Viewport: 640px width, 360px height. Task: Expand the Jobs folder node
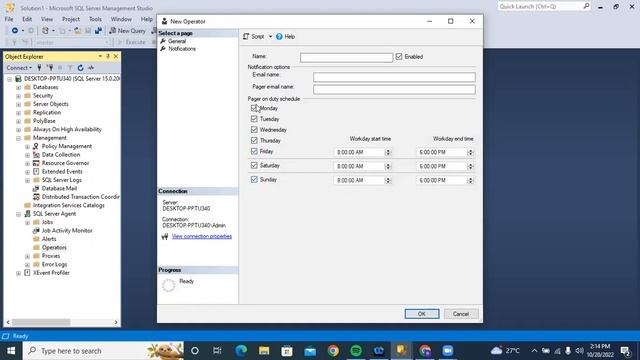coord(27,222)
